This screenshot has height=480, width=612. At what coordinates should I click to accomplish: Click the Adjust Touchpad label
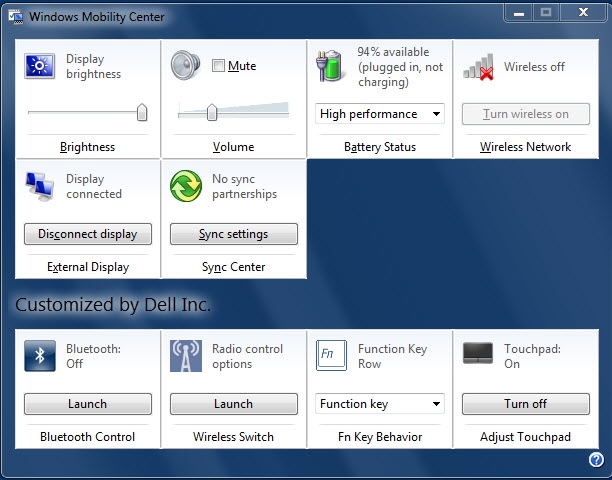pos(525,437)
